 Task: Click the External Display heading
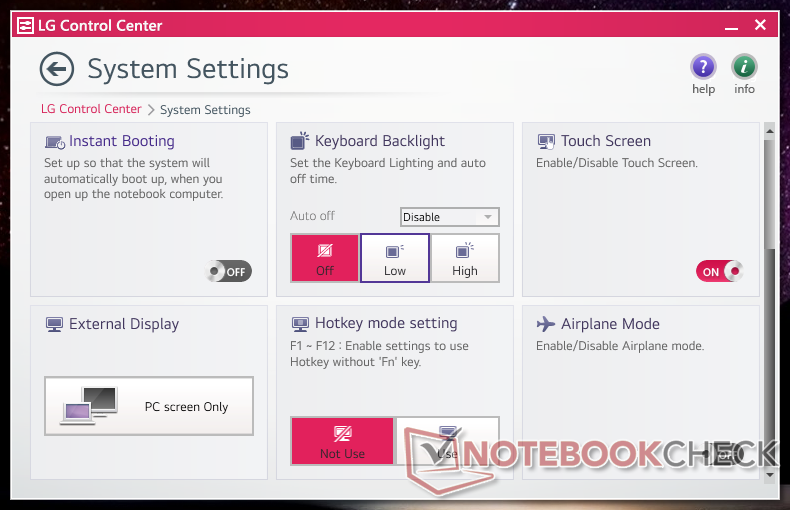124,324
